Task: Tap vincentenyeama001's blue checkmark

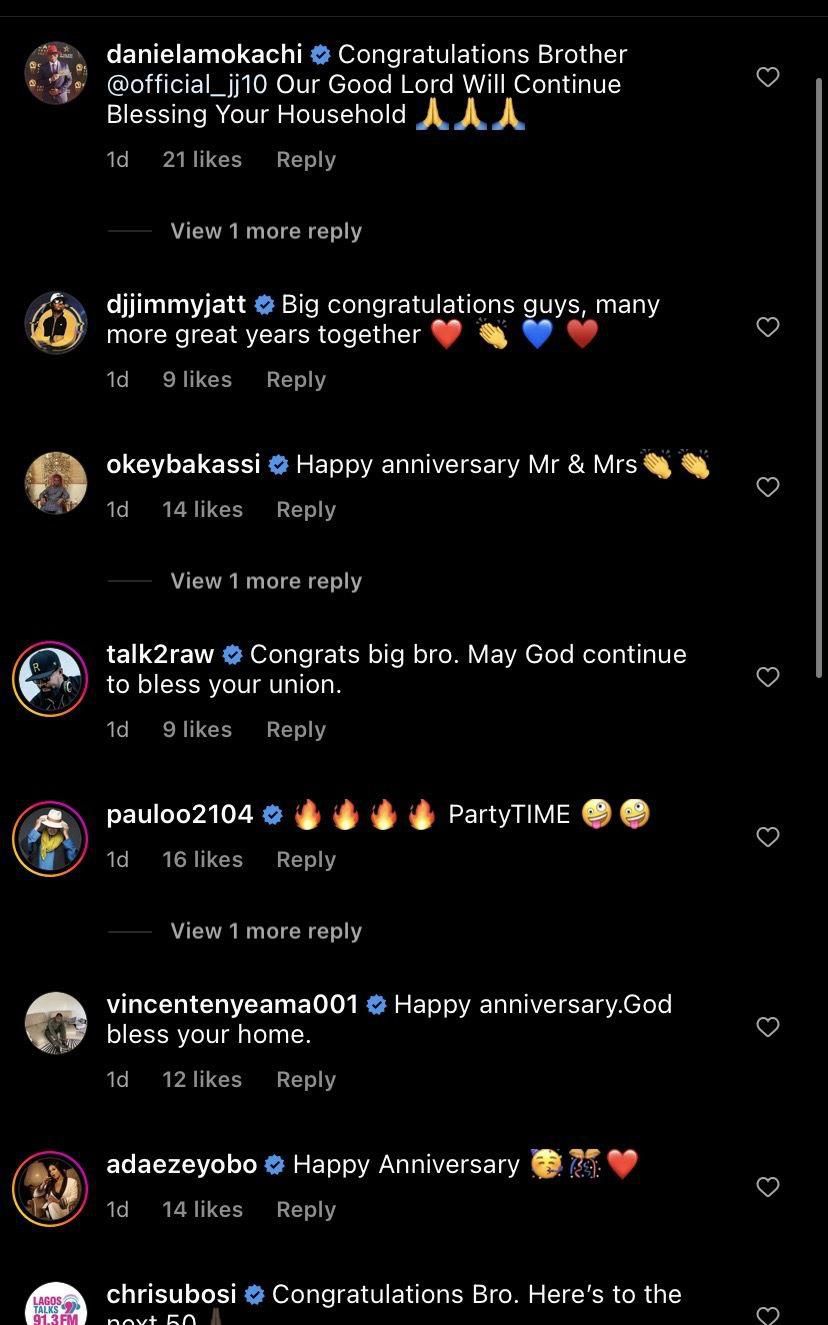Action: 377,1004
